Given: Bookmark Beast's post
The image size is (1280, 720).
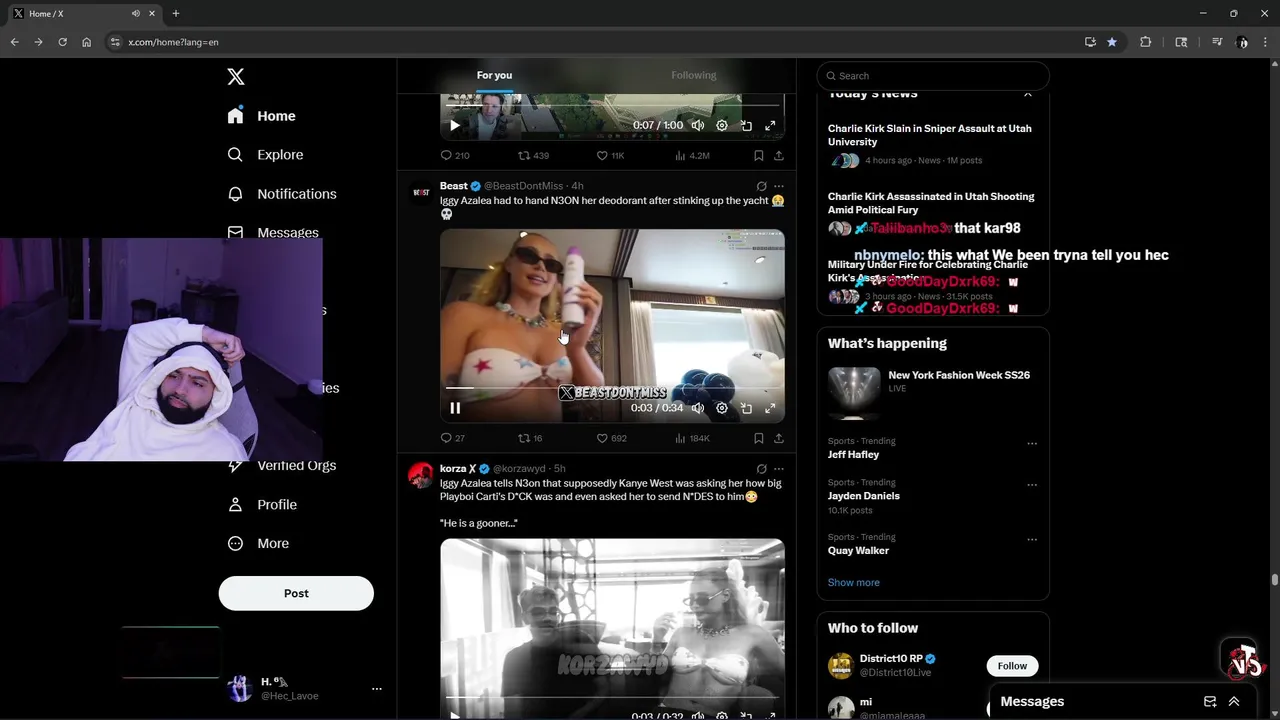Looking at the screenshot, I should click(759, 438).
